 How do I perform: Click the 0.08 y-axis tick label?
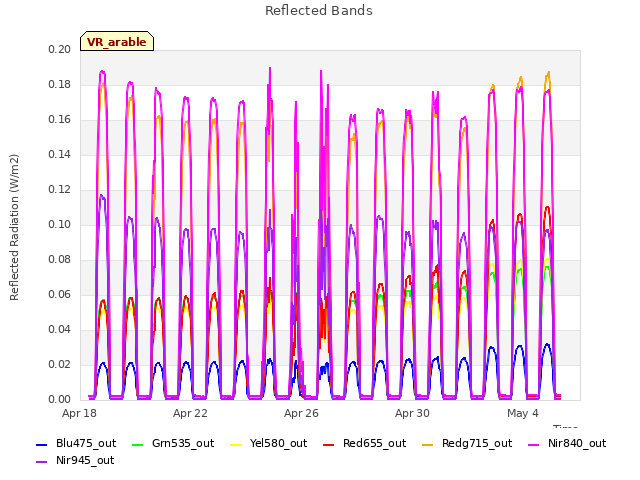click(x=60, y=260)
